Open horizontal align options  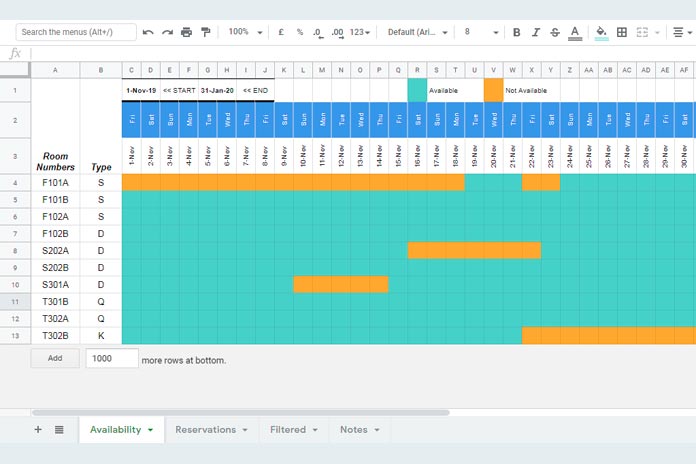coord(678,32)
